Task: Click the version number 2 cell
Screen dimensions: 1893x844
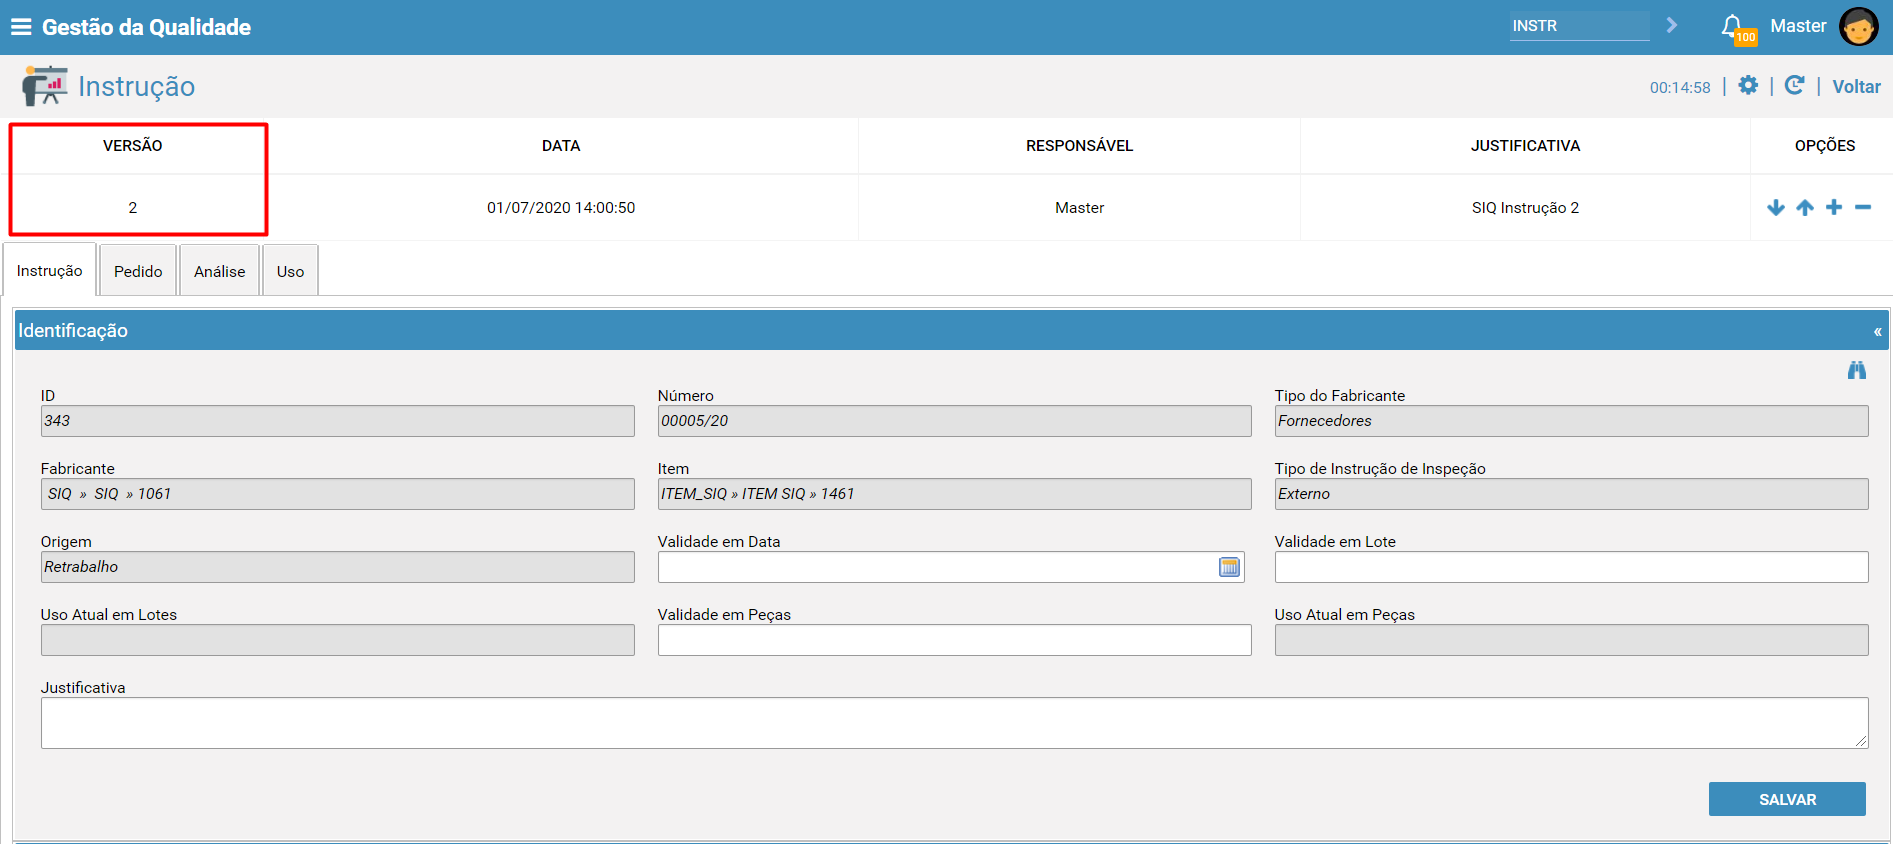Action: pyautogui.click(x=133, y=208)
